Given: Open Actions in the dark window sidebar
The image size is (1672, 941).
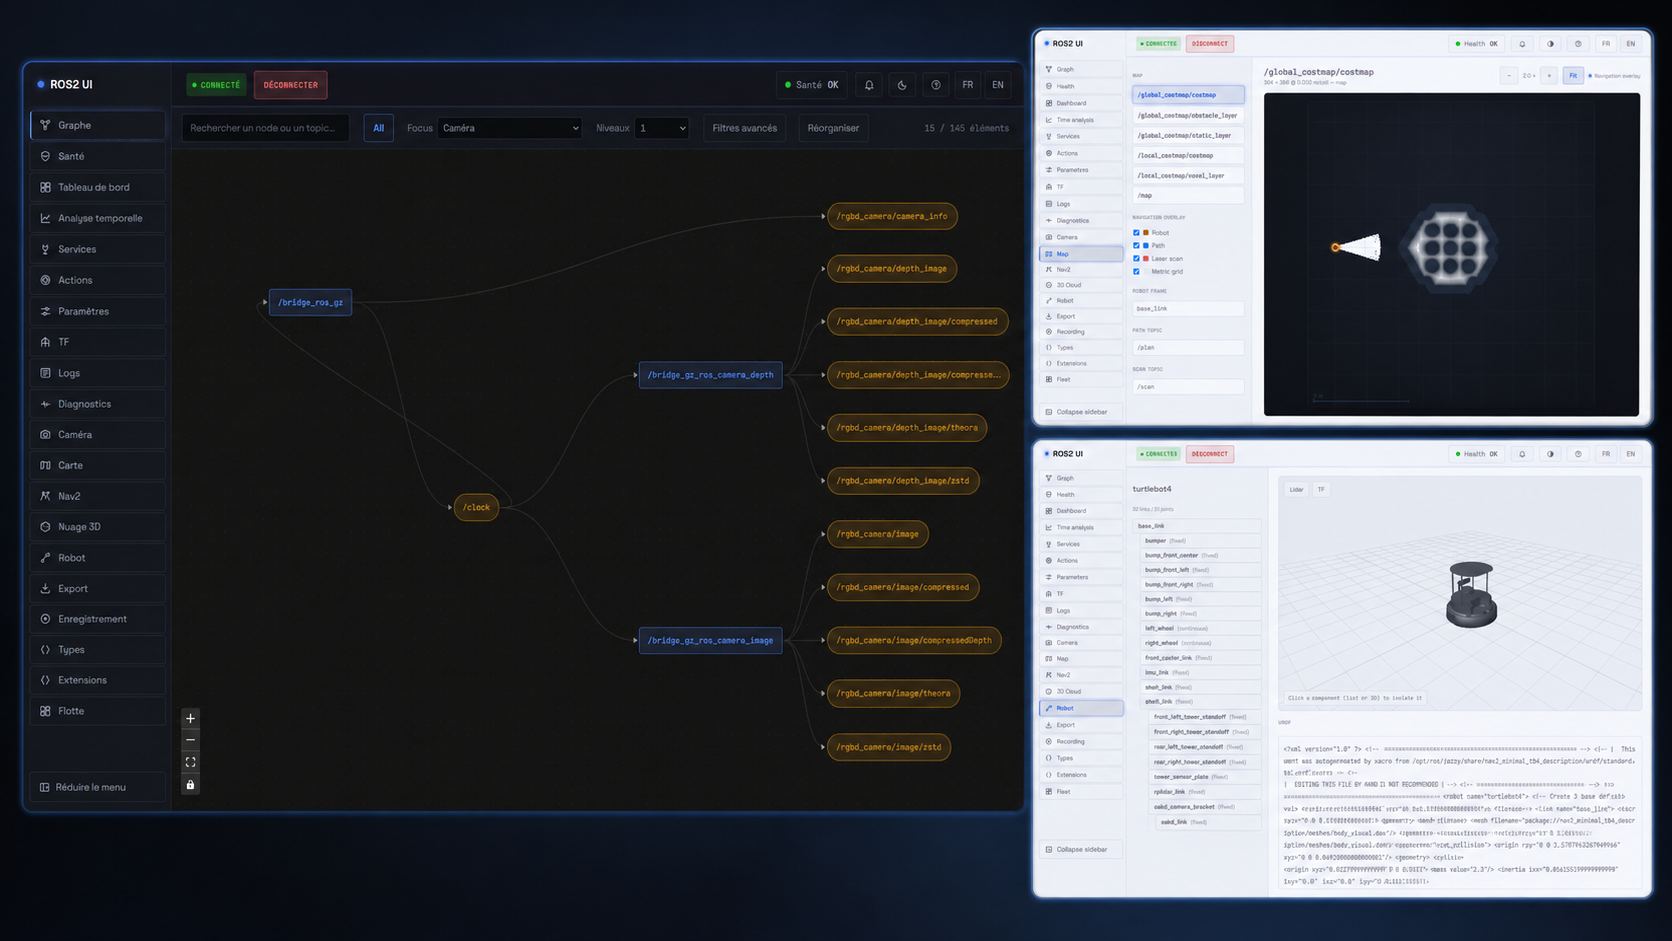Looking at the screenshot, I should (97, 280).
